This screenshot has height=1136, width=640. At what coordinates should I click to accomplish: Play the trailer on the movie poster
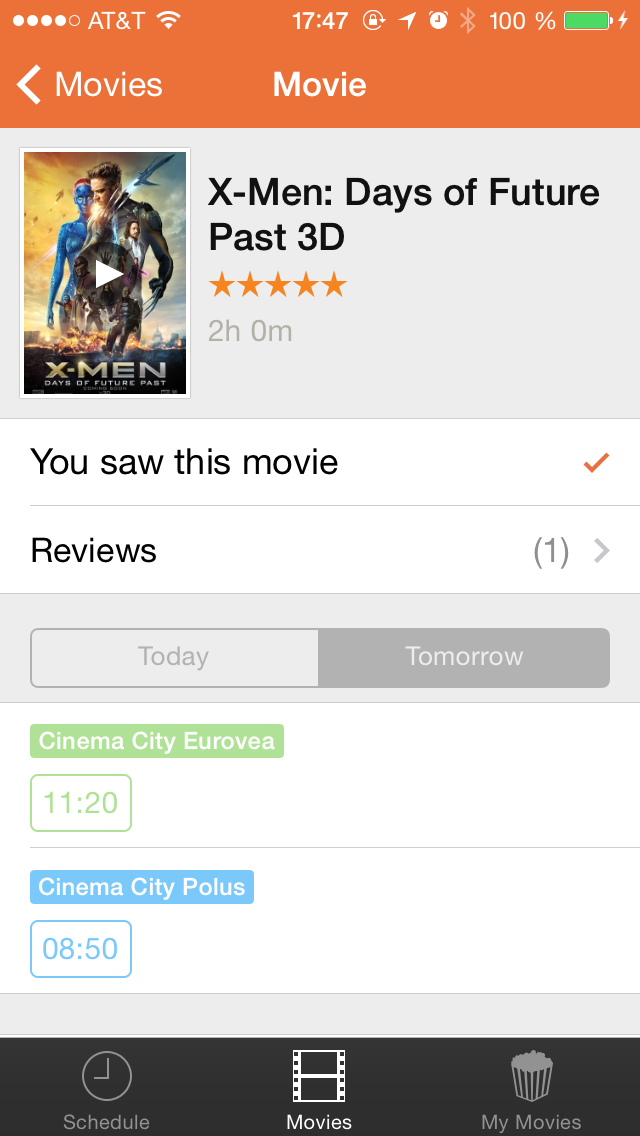point(107,274)
